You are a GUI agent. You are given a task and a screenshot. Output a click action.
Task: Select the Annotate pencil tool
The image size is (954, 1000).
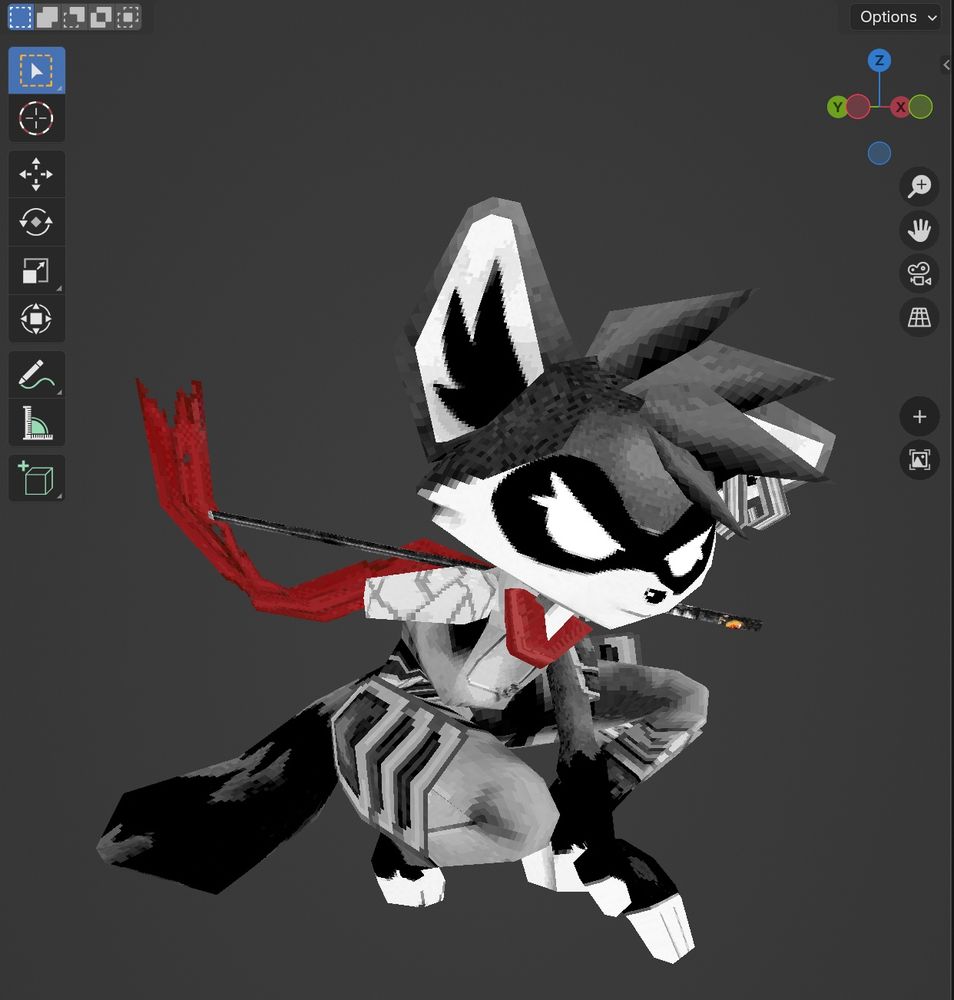pos(36,374)
